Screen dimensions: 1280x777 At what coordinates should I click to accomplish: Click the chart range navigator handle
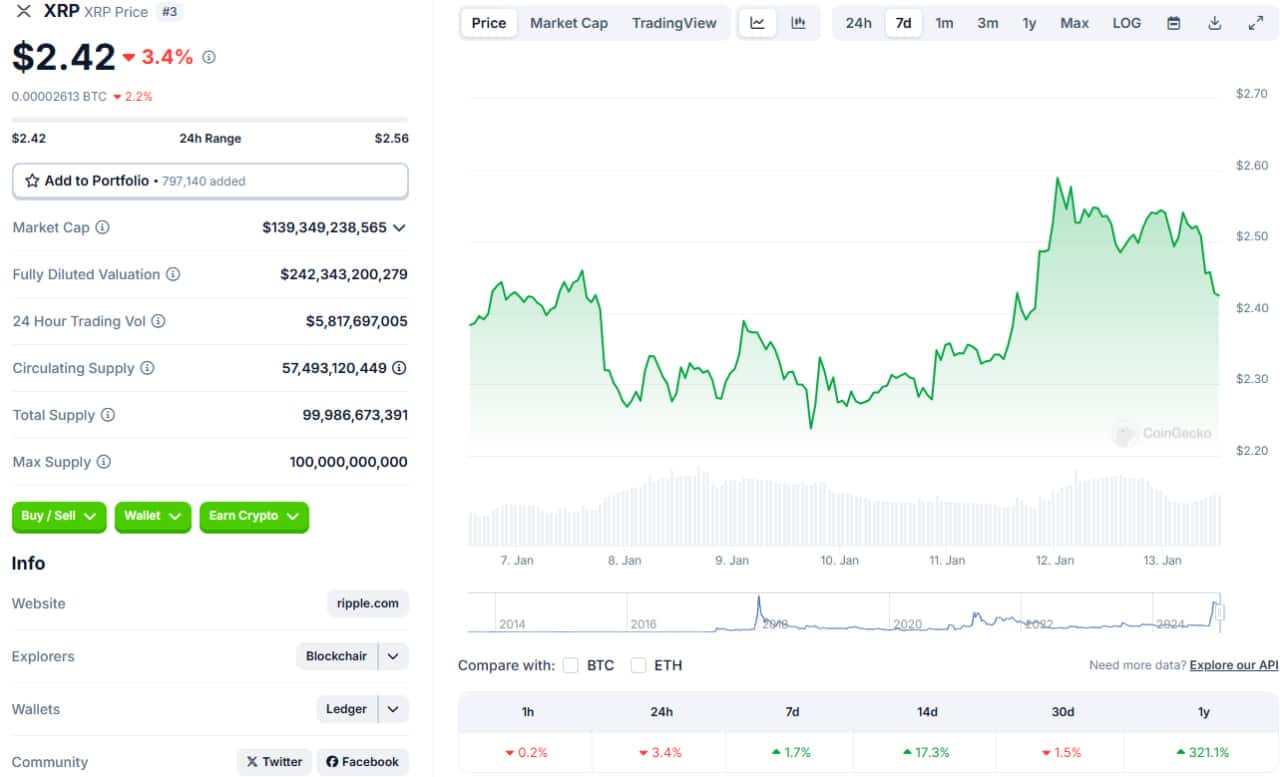1219,612
